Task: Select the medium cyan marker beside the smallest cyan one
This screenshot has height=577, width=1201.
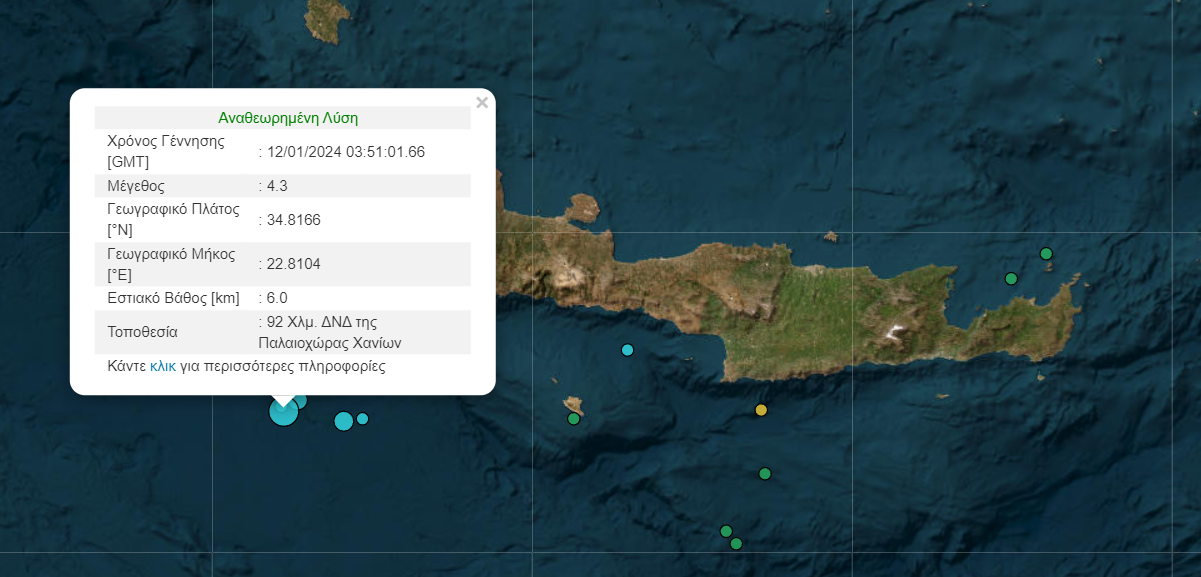Action: click(x=343, y=421)
